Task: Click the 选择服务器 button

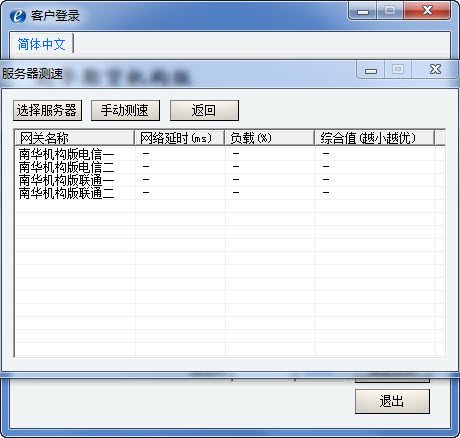Action: pos(47,110)
